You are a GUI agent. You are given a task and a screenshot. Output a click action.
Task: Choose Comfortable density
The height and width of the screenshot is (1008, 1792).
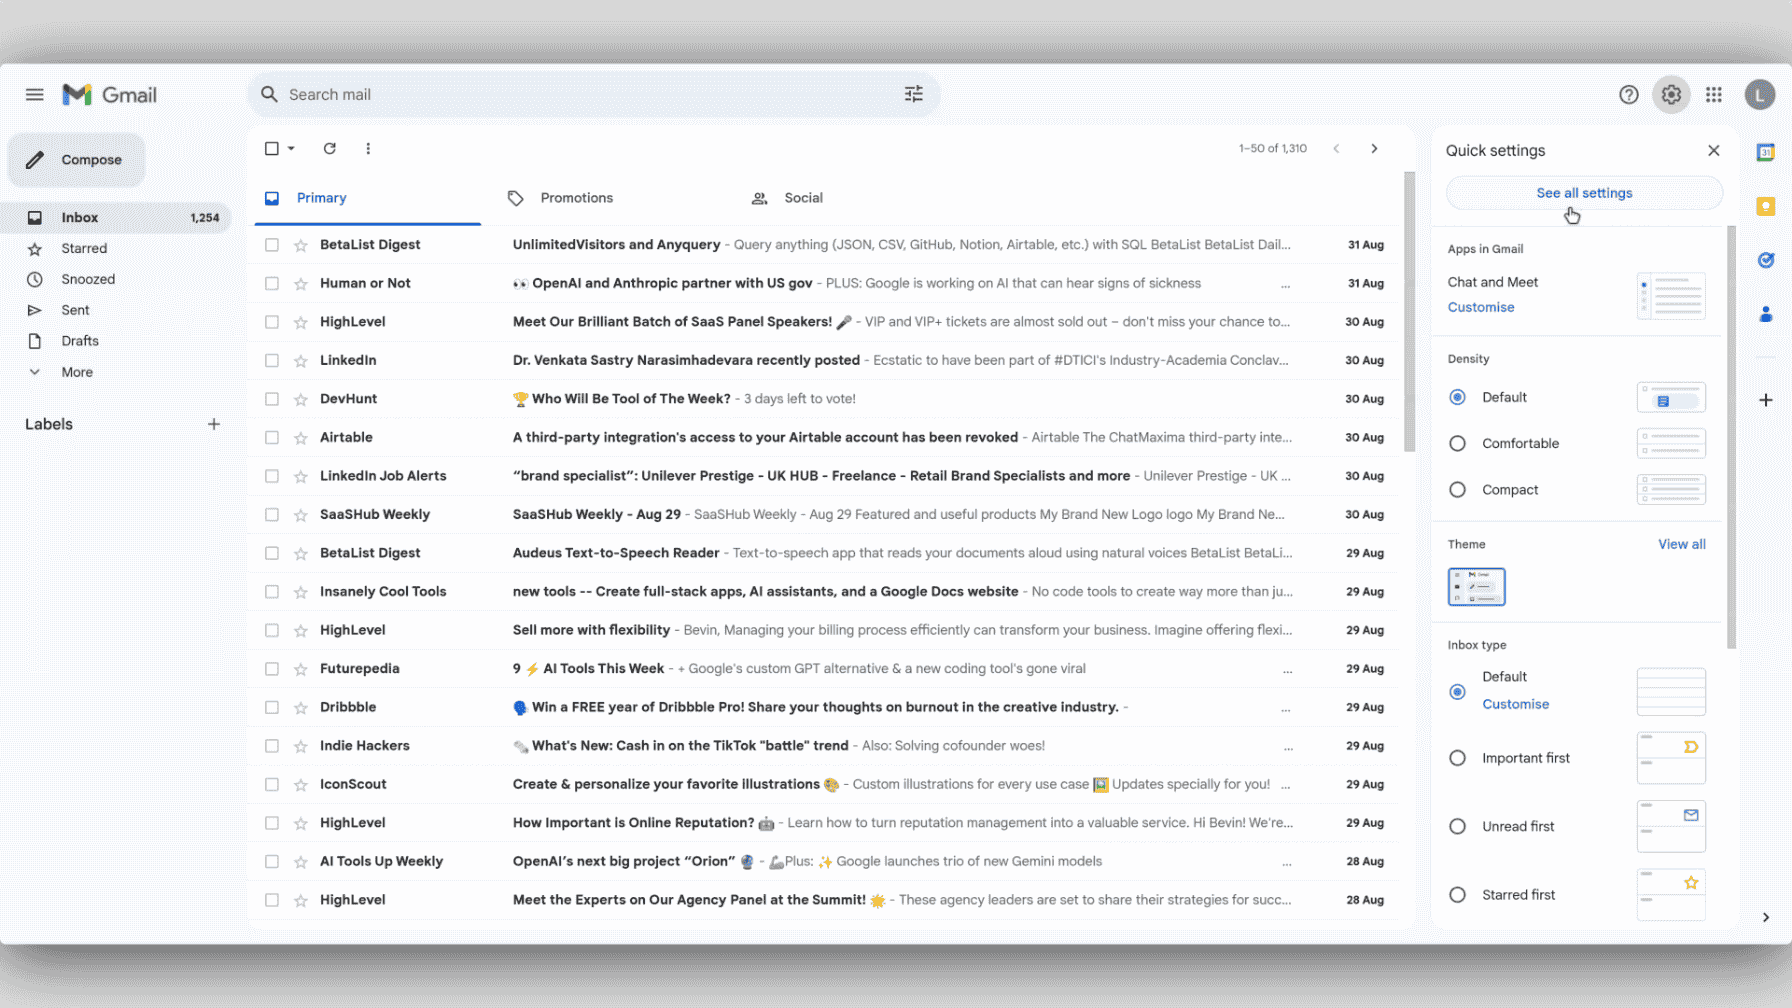coord(1458,443)
